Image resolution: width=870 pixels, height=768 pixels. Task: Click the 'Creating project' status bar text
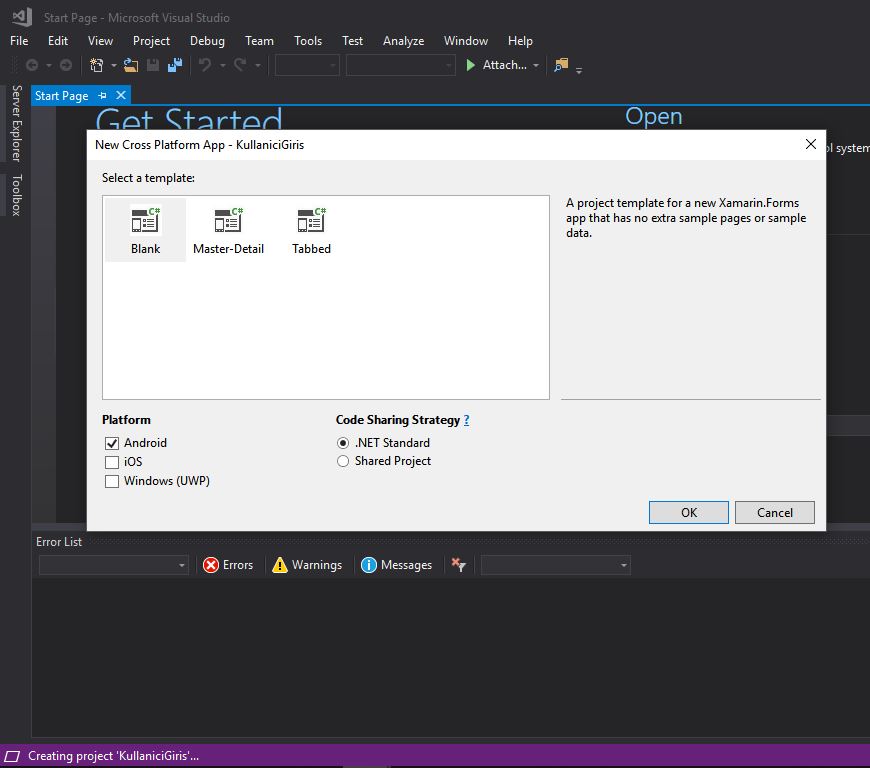113,756
